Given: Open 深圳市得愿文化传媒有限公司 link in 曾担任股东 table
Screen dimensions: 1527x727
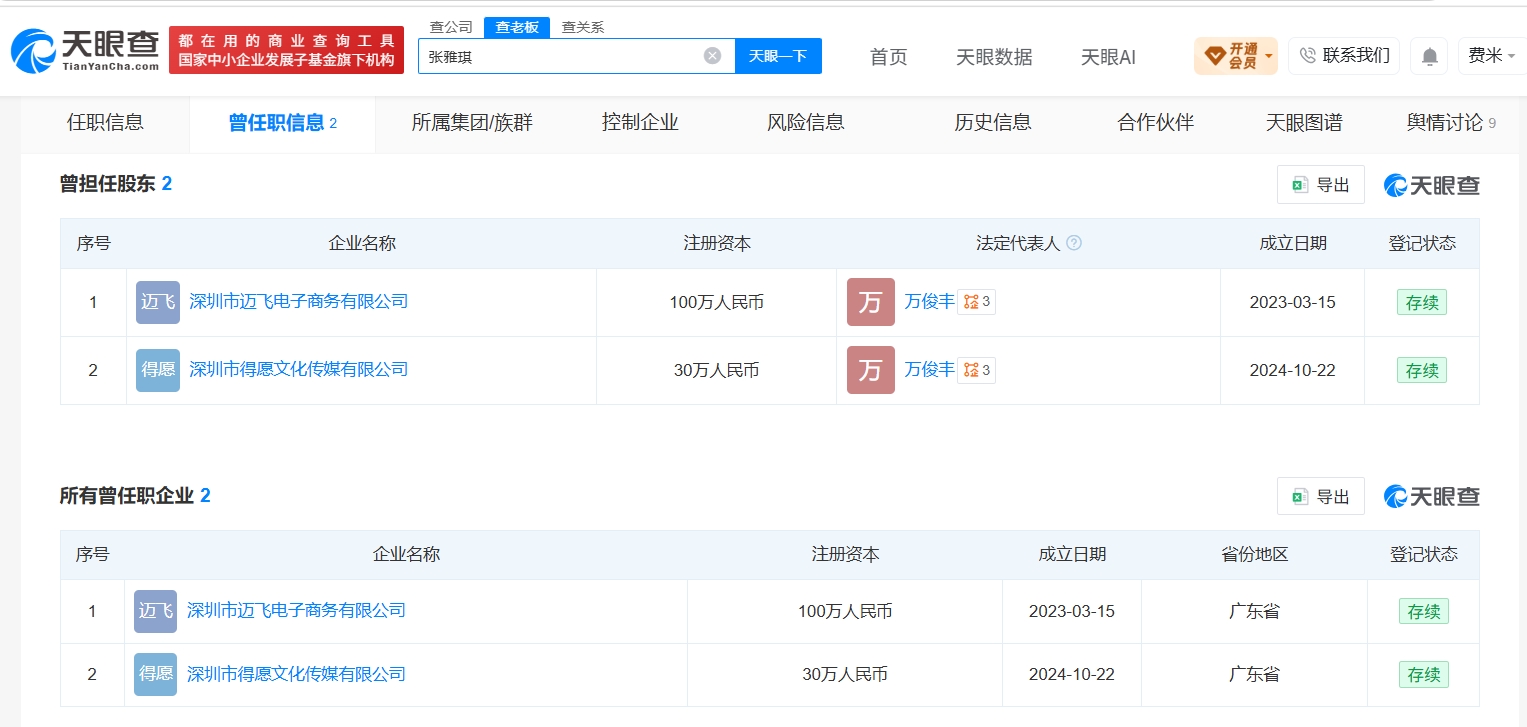Looking at the screenshot, I should [299, 370].
